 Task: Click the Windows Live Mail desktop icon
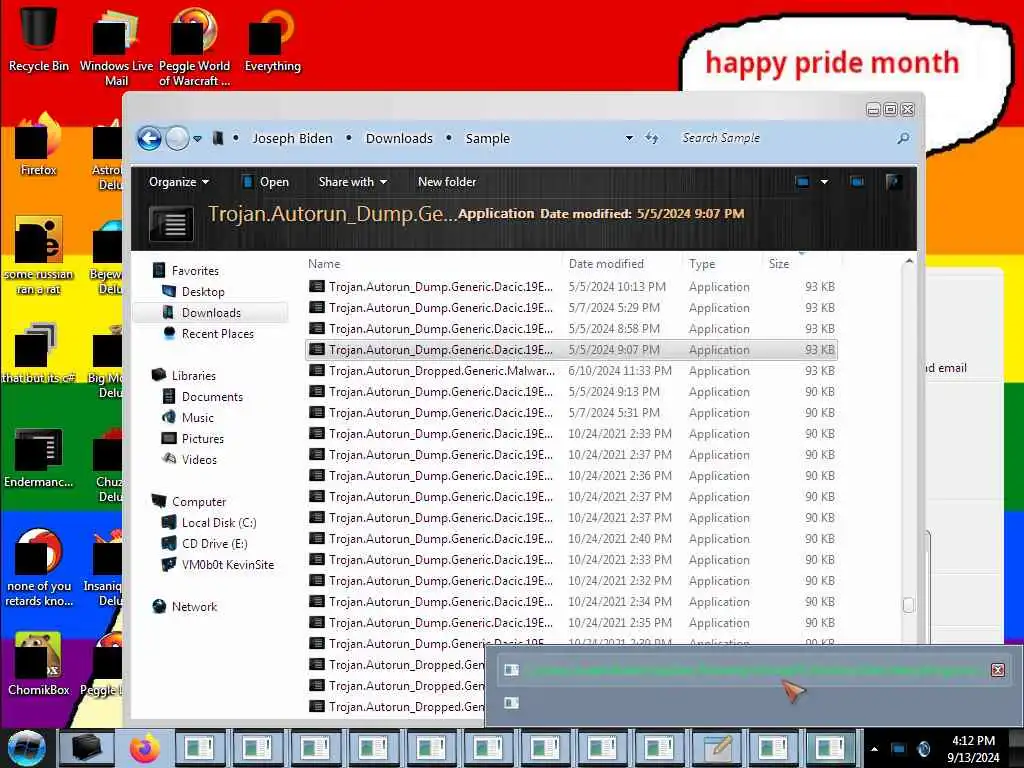116,46
